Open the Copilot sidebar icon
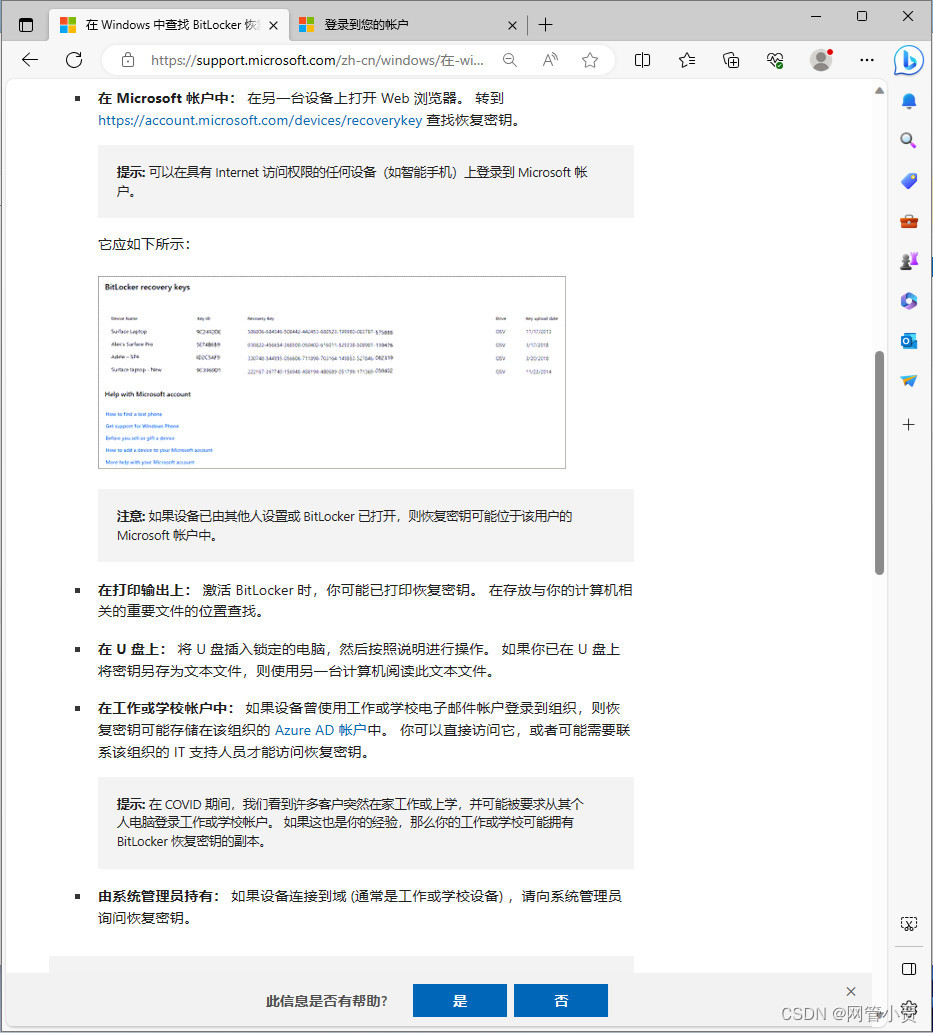Viewport: 933px width, 1033px height. point(907,61)
